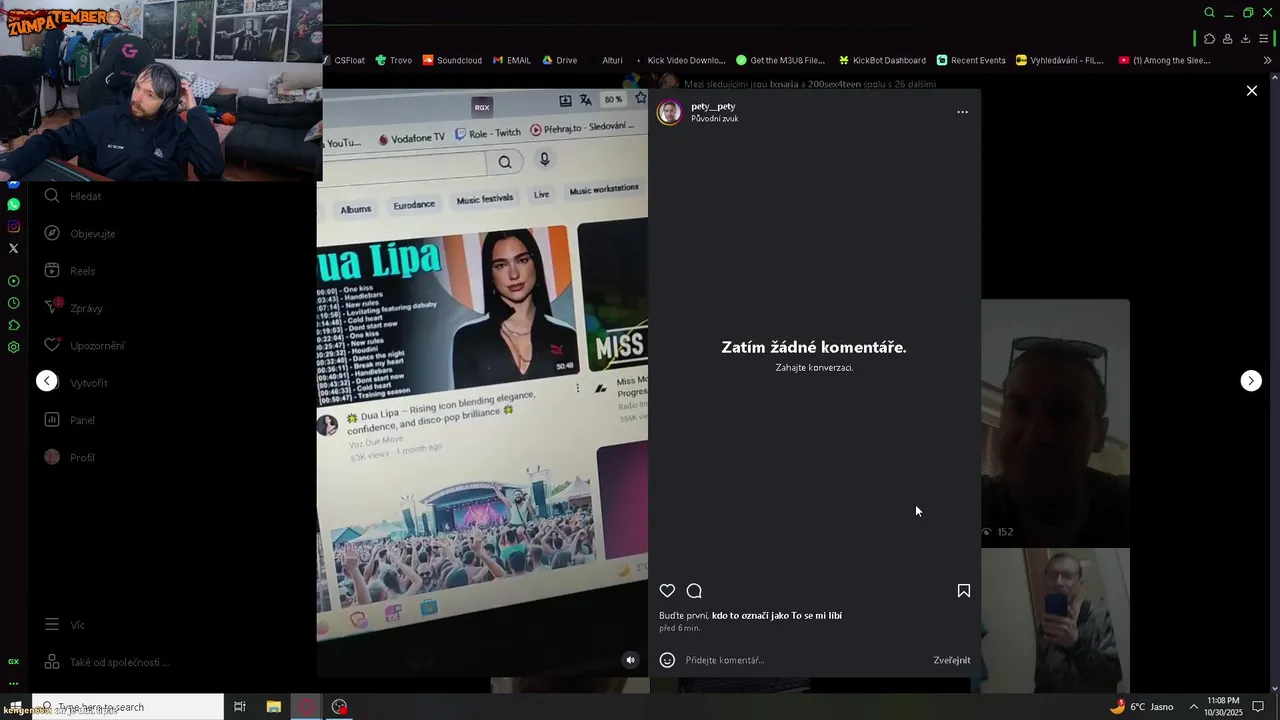Open the browser downloads icon

1245,39
